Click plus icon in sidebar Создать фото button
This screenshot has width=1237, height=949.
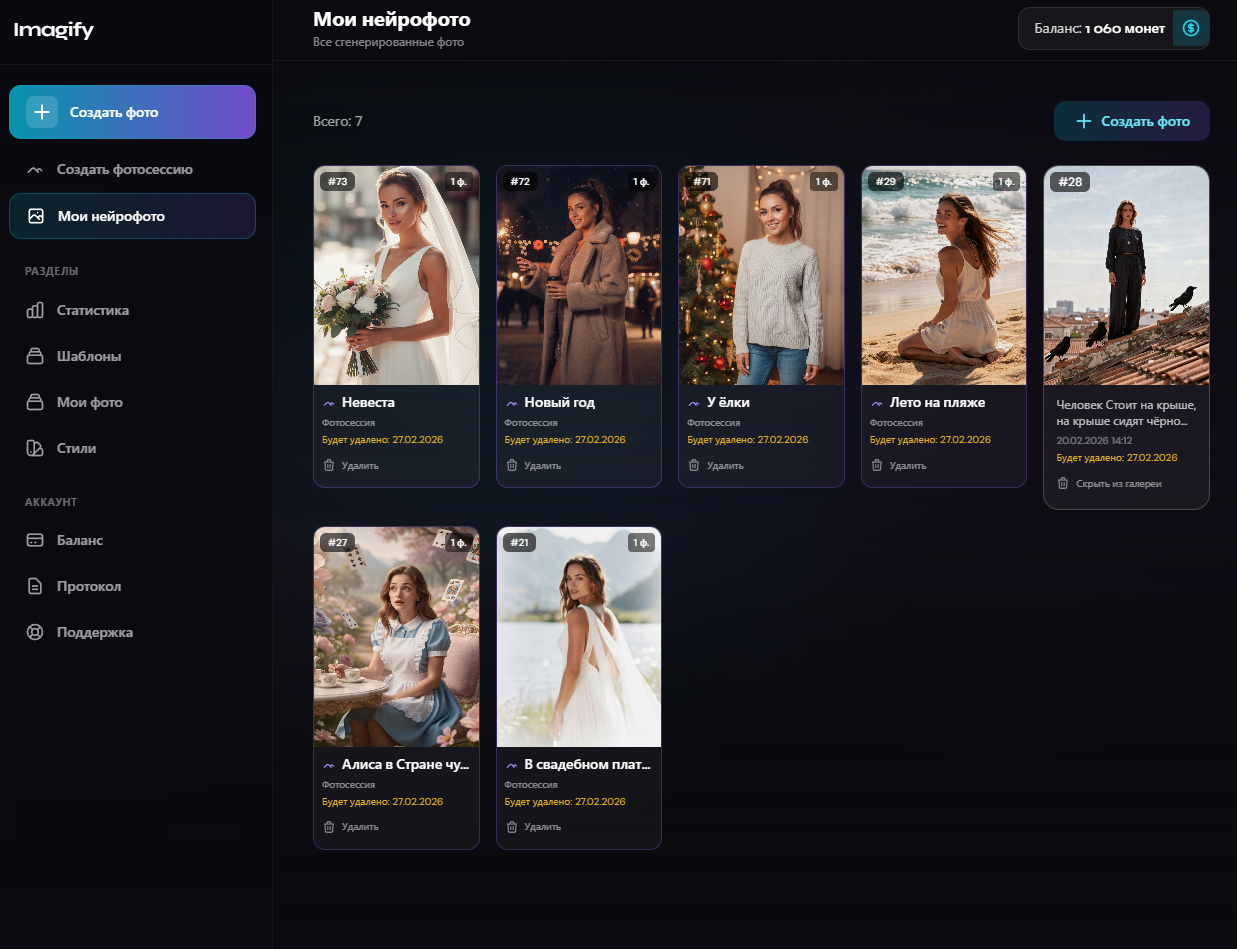click(x=42, y=112)
